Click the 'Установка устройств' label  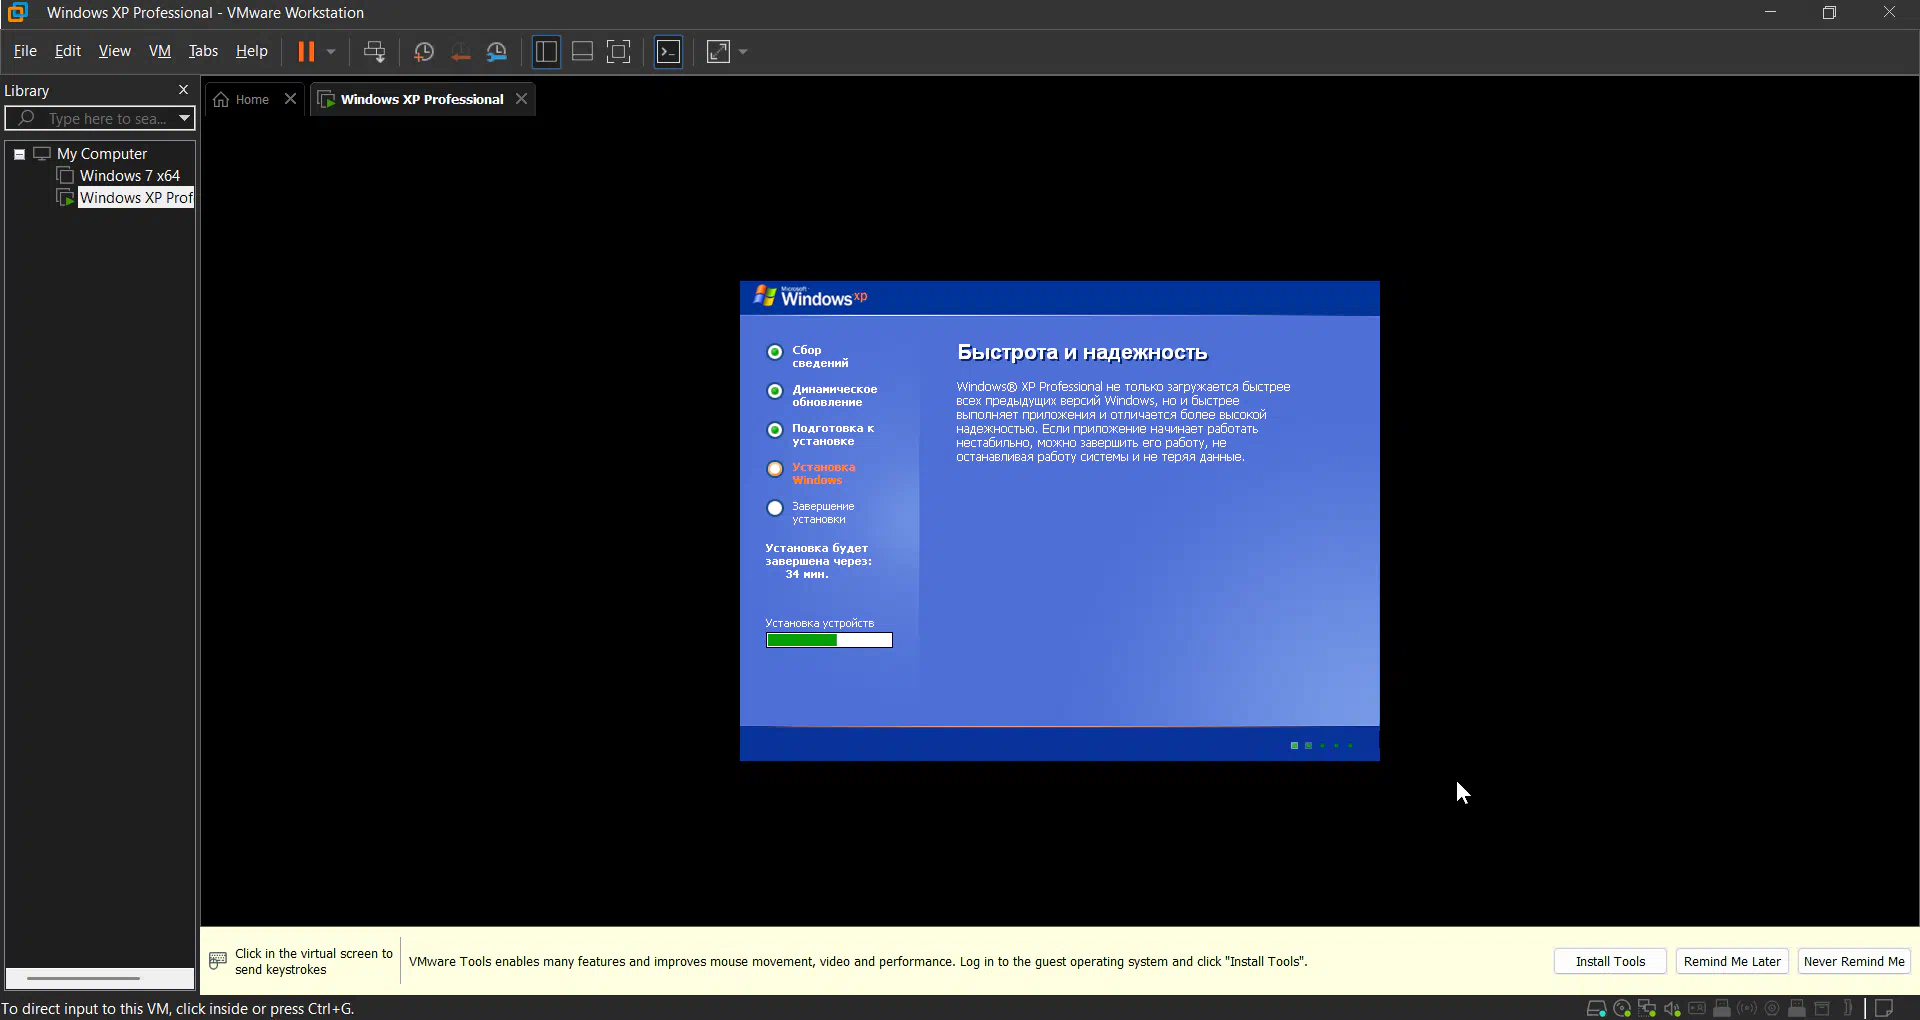[x=820, y=623]
